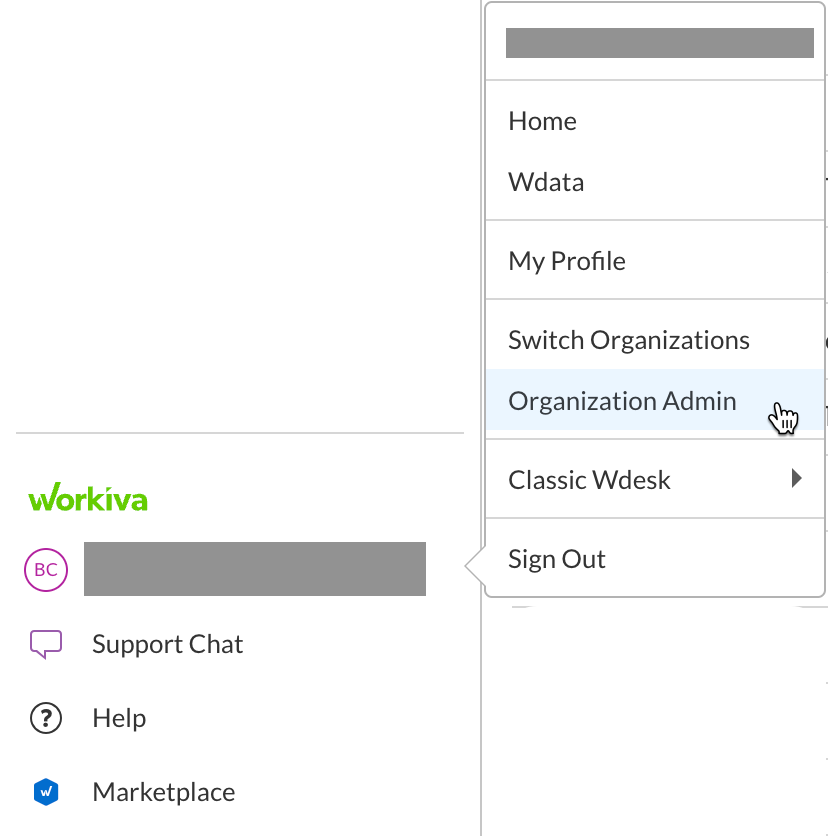Go to Home
Viewport: 828px width, 836px height.
coord(542,120)
